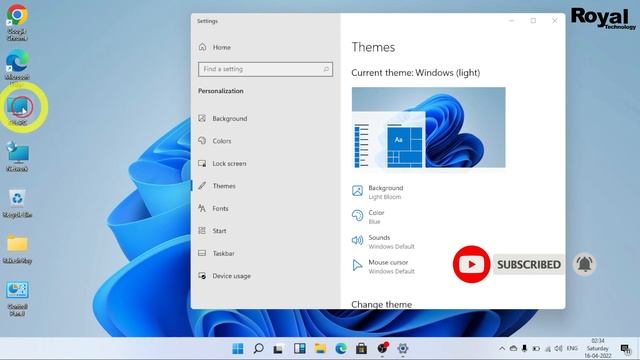Click the Background picture icon in sidebar
Viewport: 640px width, 360px height.
tap(202, 118)
